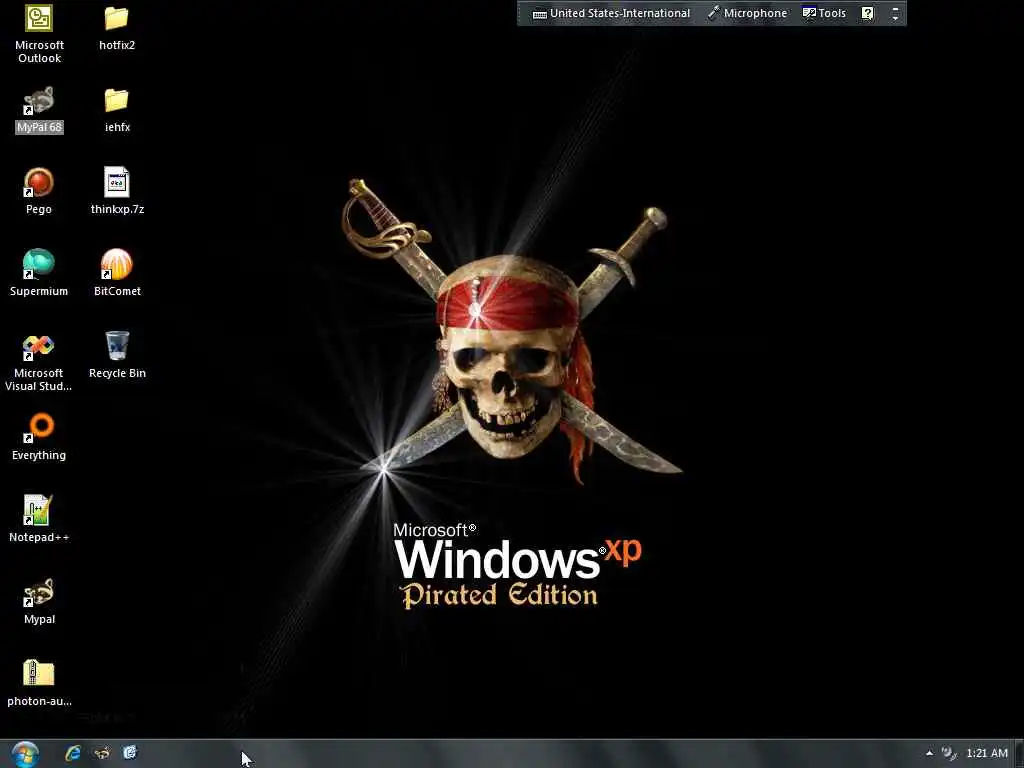Click the language bar Help icon

867,13
